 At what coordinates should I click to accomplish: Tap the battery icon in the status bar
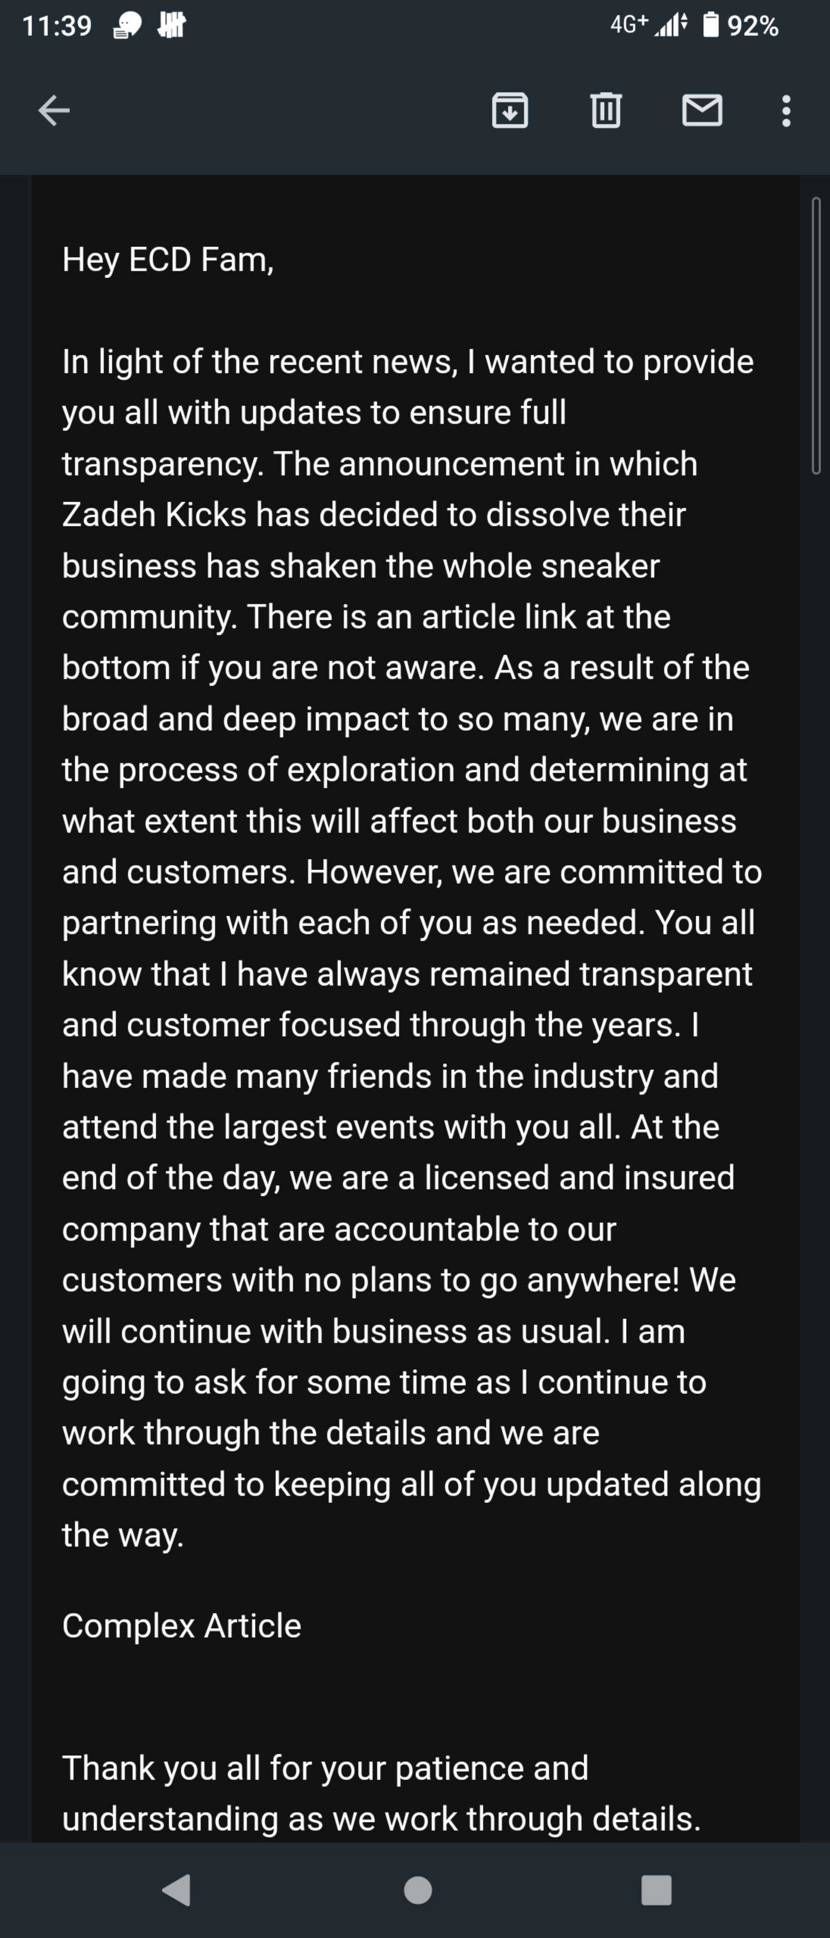[711, 25]
